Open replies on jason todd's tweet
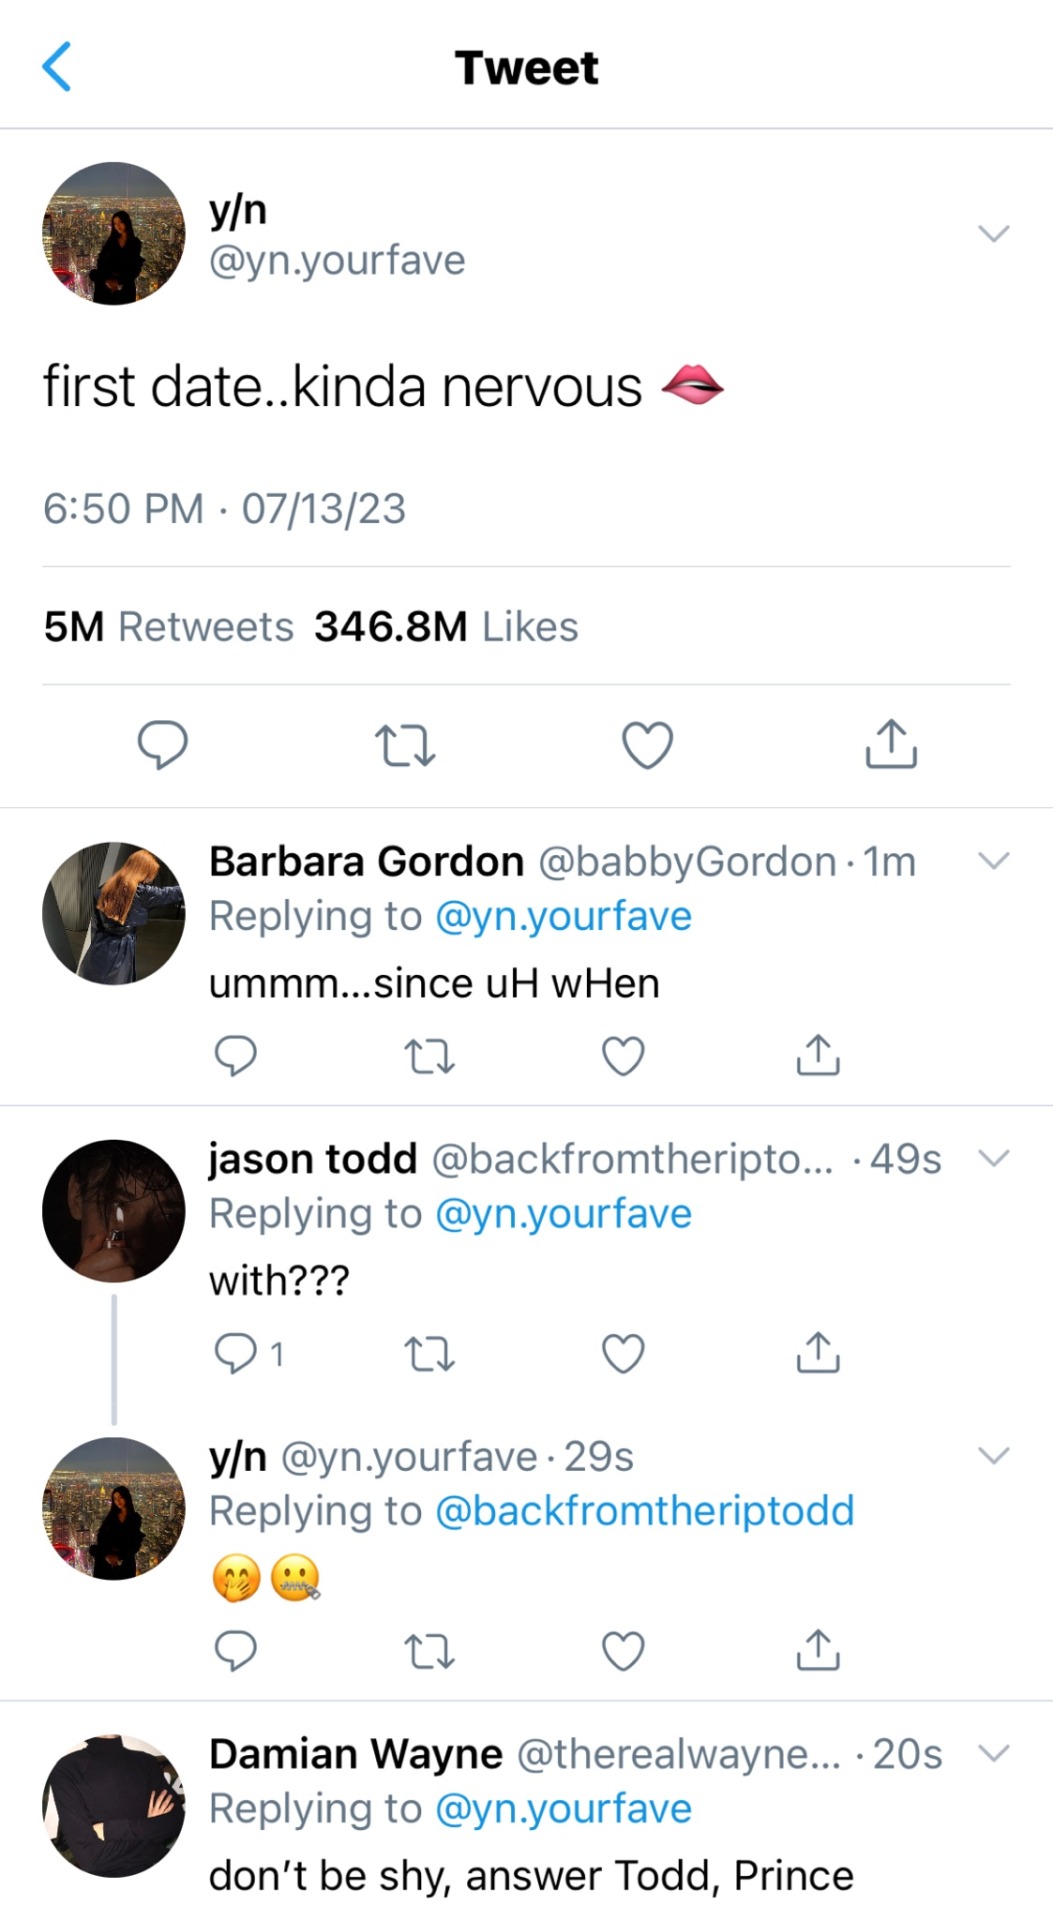The image size is (1053, 1920). pyautogui.click(x=236, y=1353)
